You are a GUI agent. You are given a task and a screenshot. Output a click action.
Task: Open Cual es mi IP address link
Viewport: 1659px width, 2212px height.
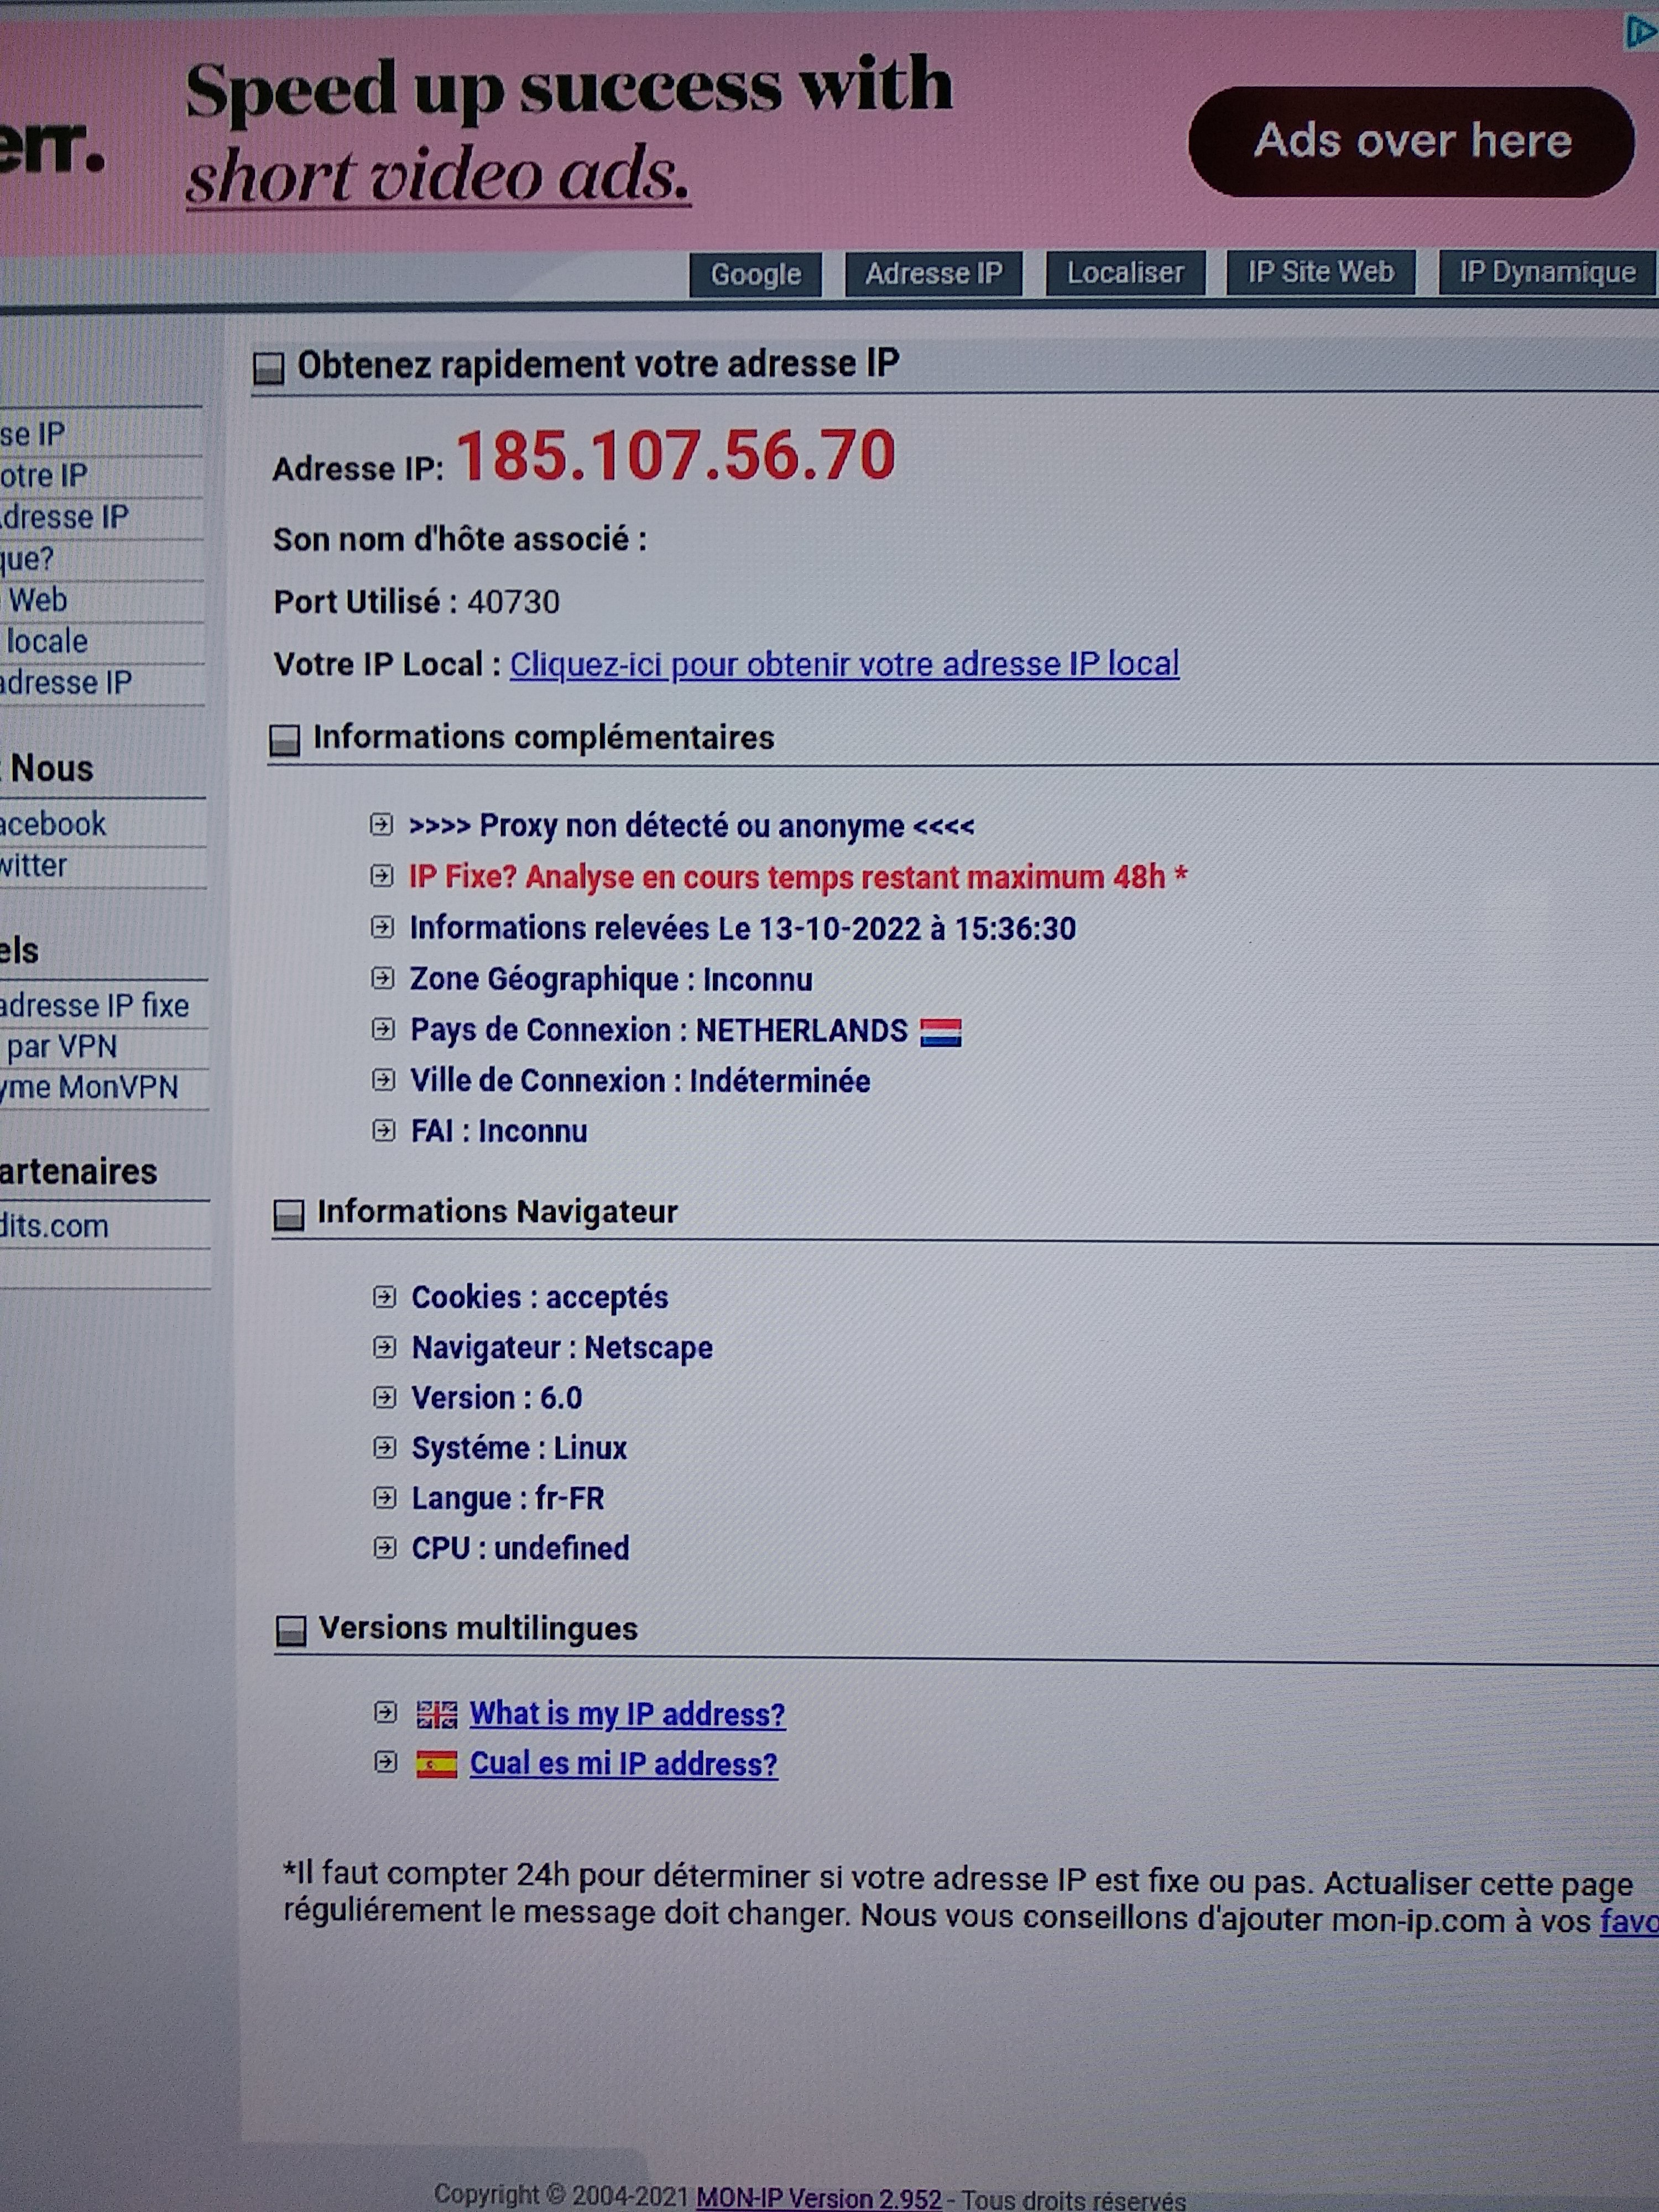tap(623, 1764)
